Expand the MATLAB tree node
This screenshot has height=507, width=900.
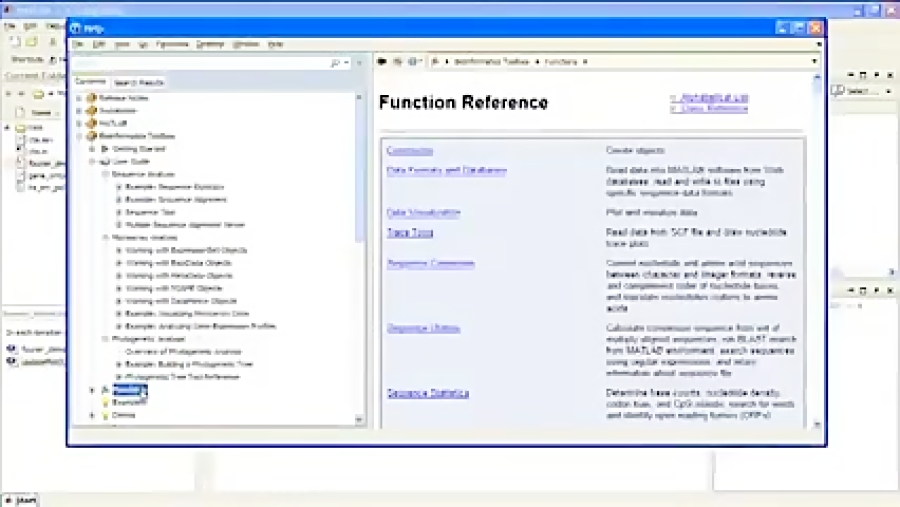point(79,123)
